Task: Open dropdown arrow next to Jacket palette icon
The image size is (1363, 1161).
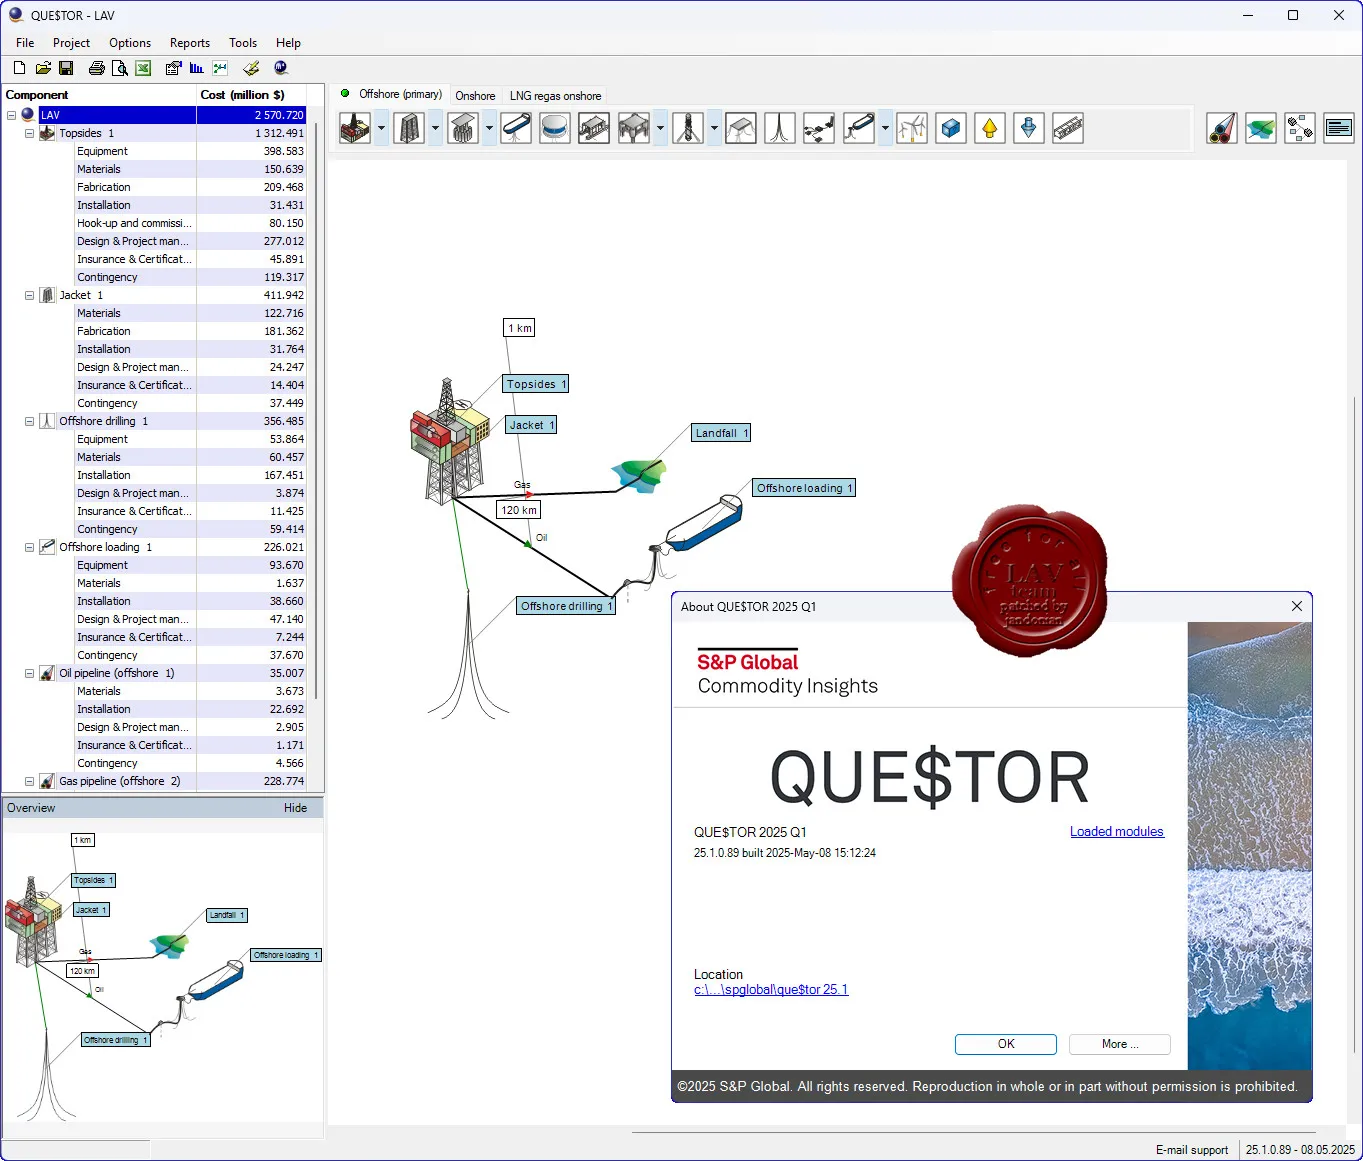Action: click(x=435, y=128)
